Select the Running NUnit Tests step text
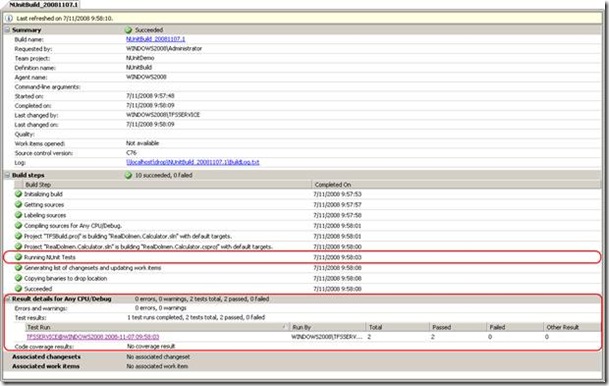Image resolution: width=609 pixels, height=386 pixels. tap(50, 257)
